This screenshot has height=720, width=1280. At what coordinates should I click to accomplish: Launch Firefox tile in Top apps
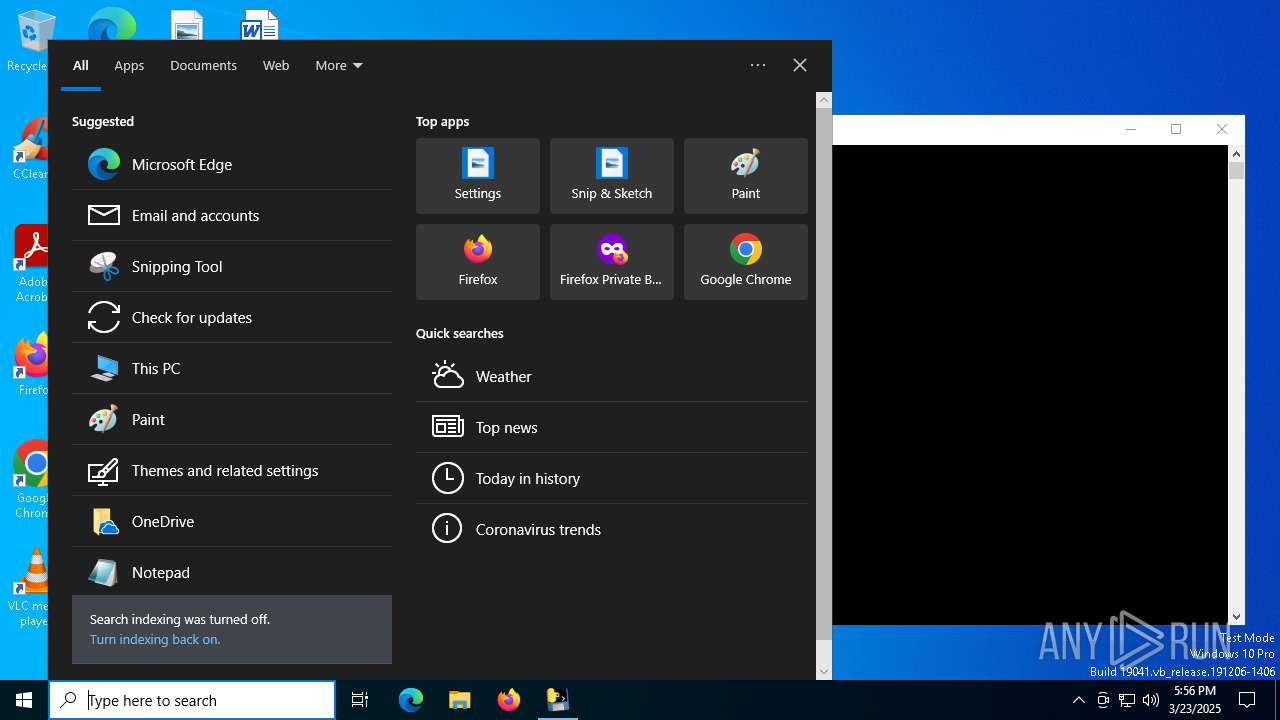(478, 262)
